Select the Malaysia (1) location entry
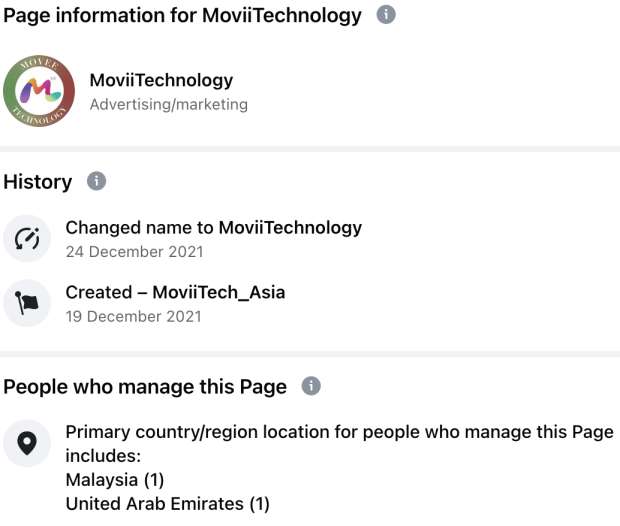 pos(115,480)
